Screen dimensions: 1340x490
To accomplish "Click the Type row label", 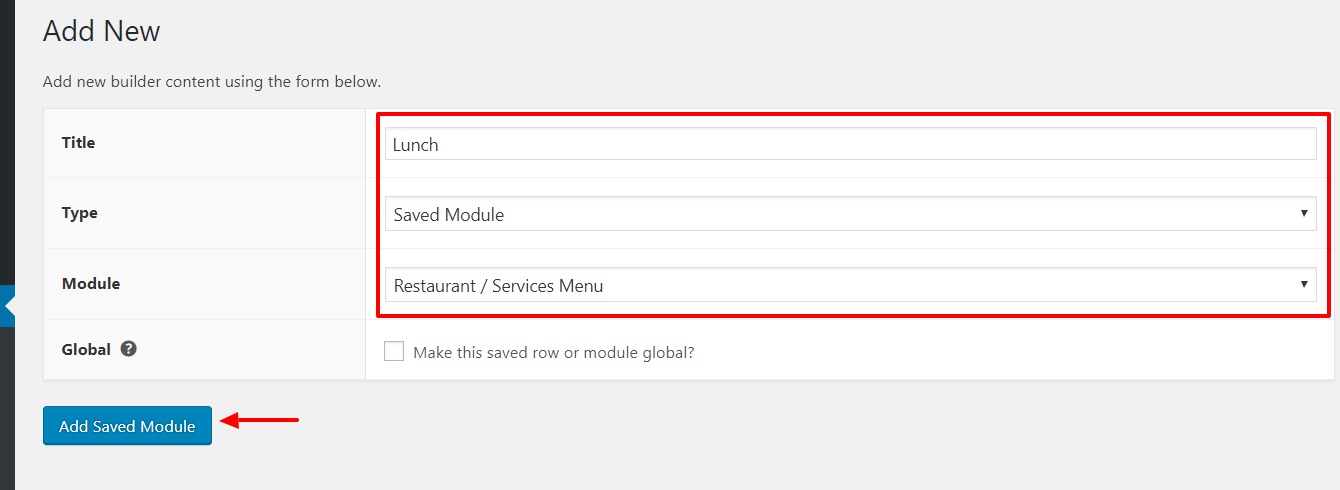I will pos(79,213).
